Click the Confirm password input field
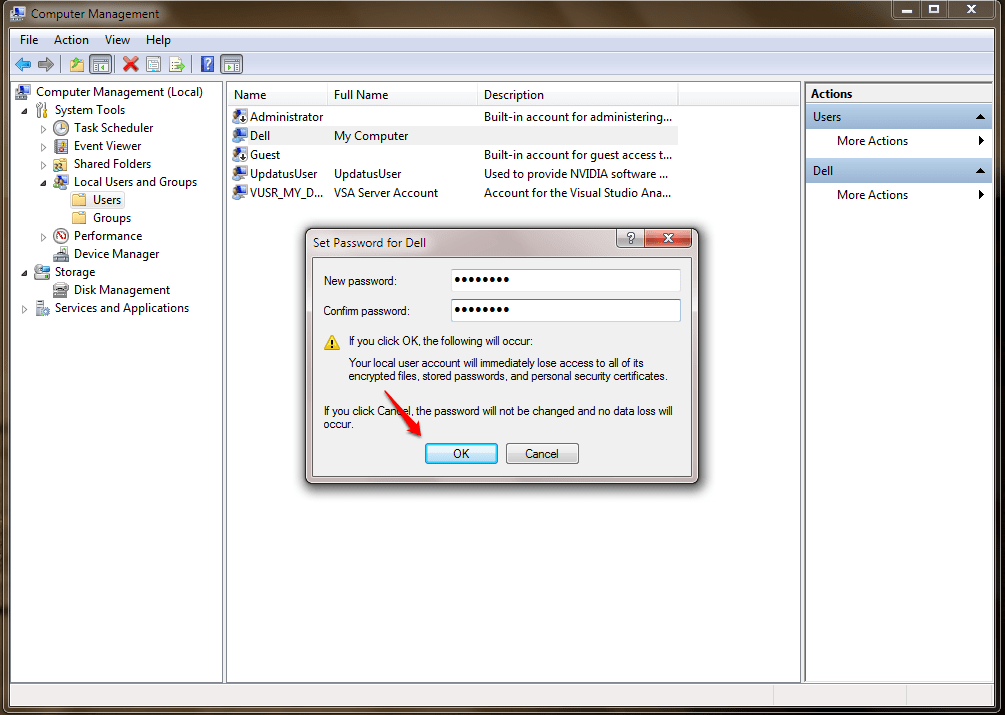The image size is (1005, 715). coord(565,310)
